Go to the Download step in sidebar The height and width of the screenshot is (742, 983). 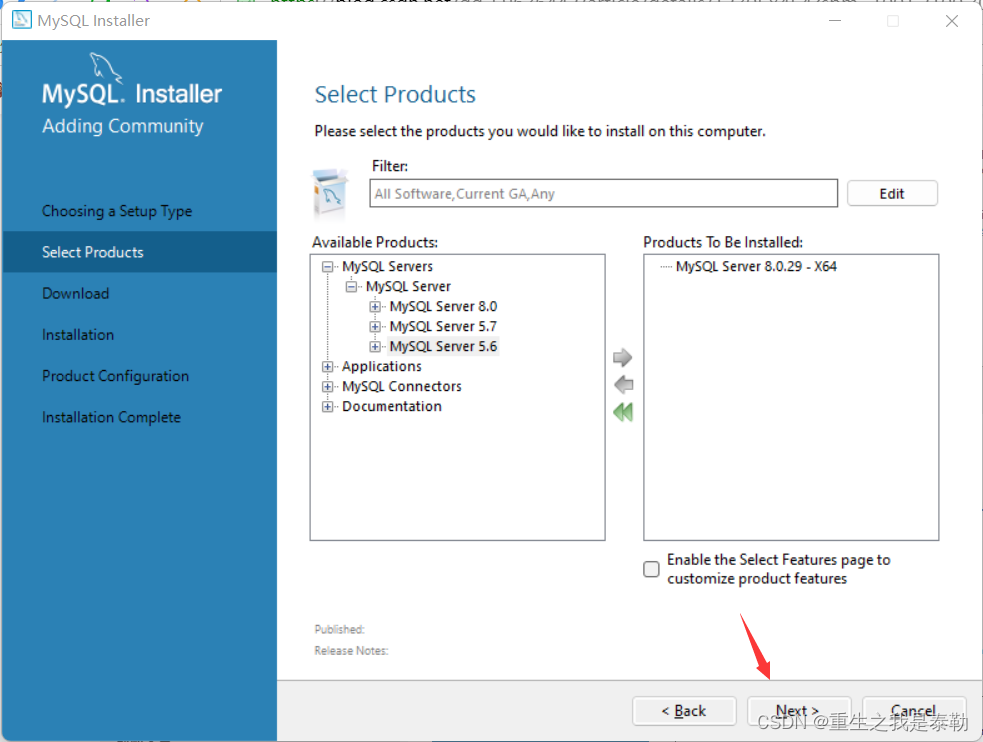(75, 293)
